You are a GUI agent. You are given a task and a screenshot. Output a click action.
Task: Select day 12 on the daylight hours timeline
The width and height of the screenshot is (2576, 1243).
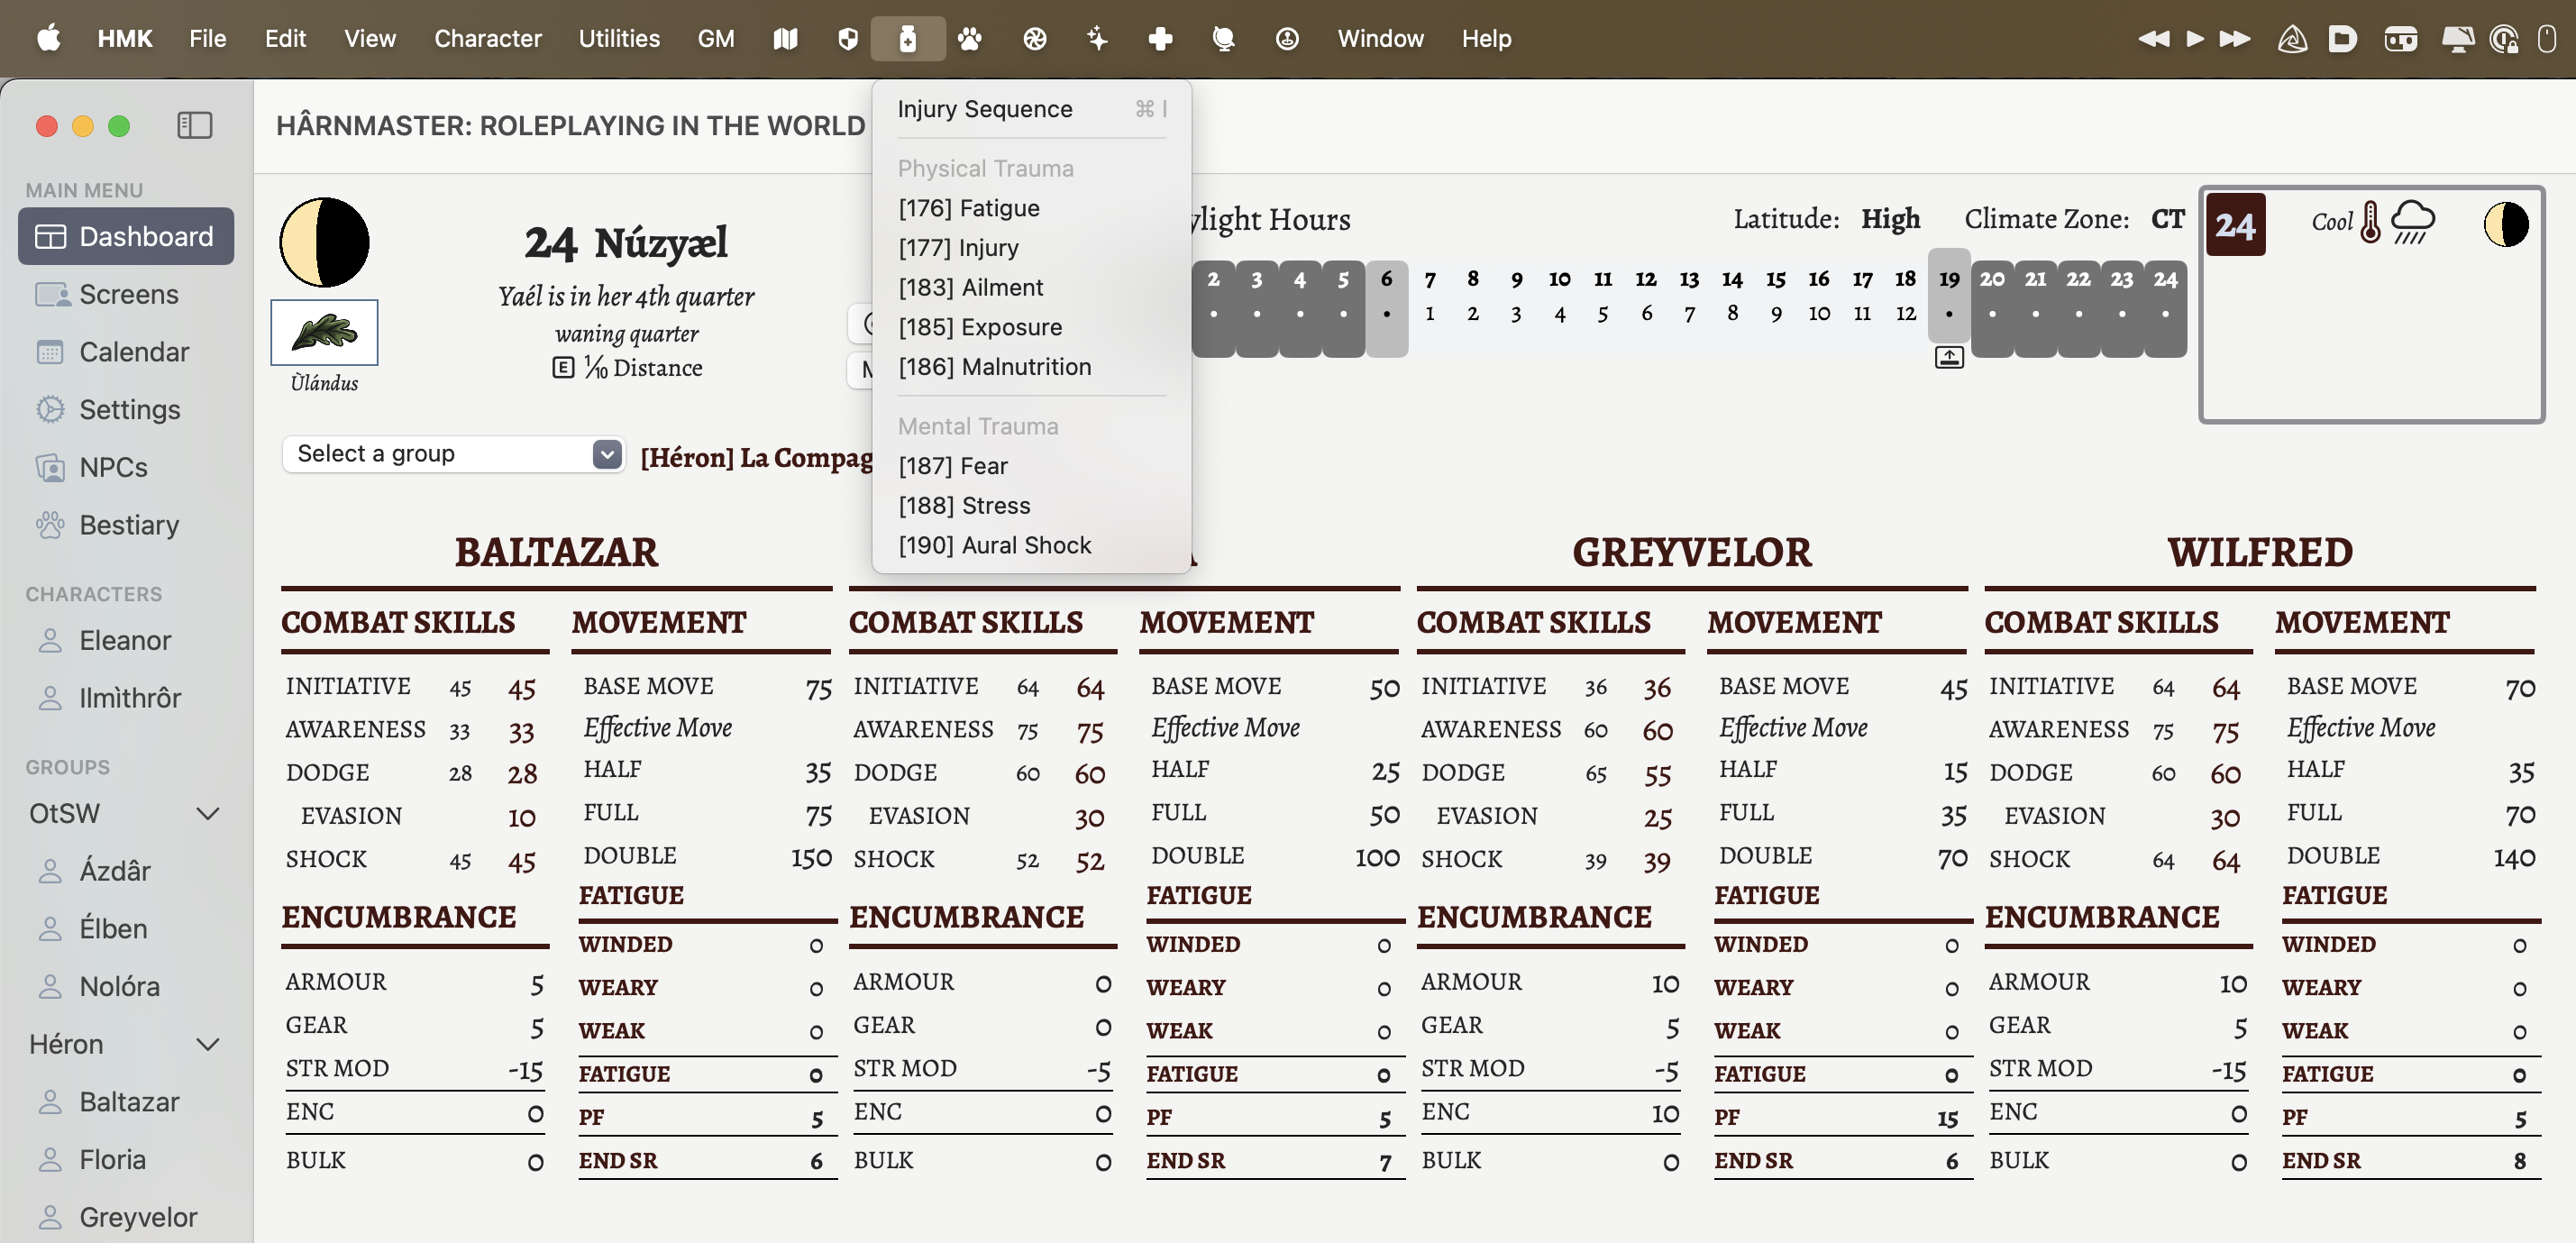pyautogui.click(x=1645, y=280)
